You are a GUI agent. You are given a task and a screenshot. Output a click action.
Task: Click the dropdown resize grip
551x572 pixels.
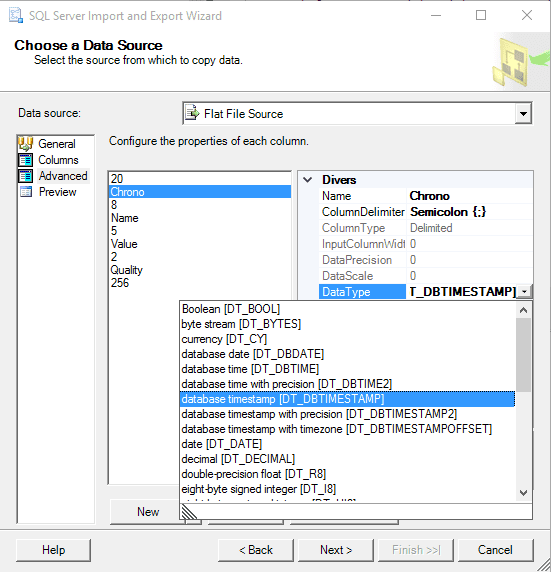tap(188, 511)
